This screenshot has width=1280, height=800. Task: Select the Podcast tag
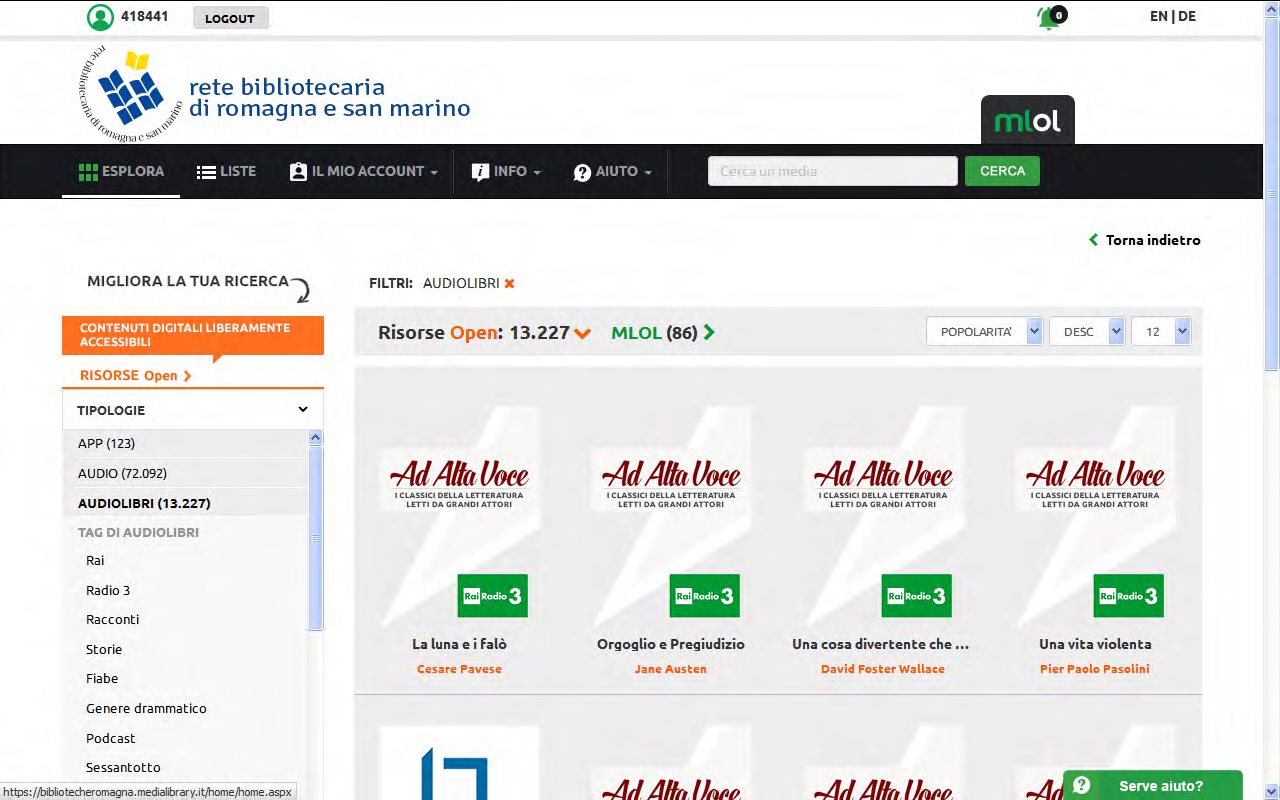[x=110, y=738]
